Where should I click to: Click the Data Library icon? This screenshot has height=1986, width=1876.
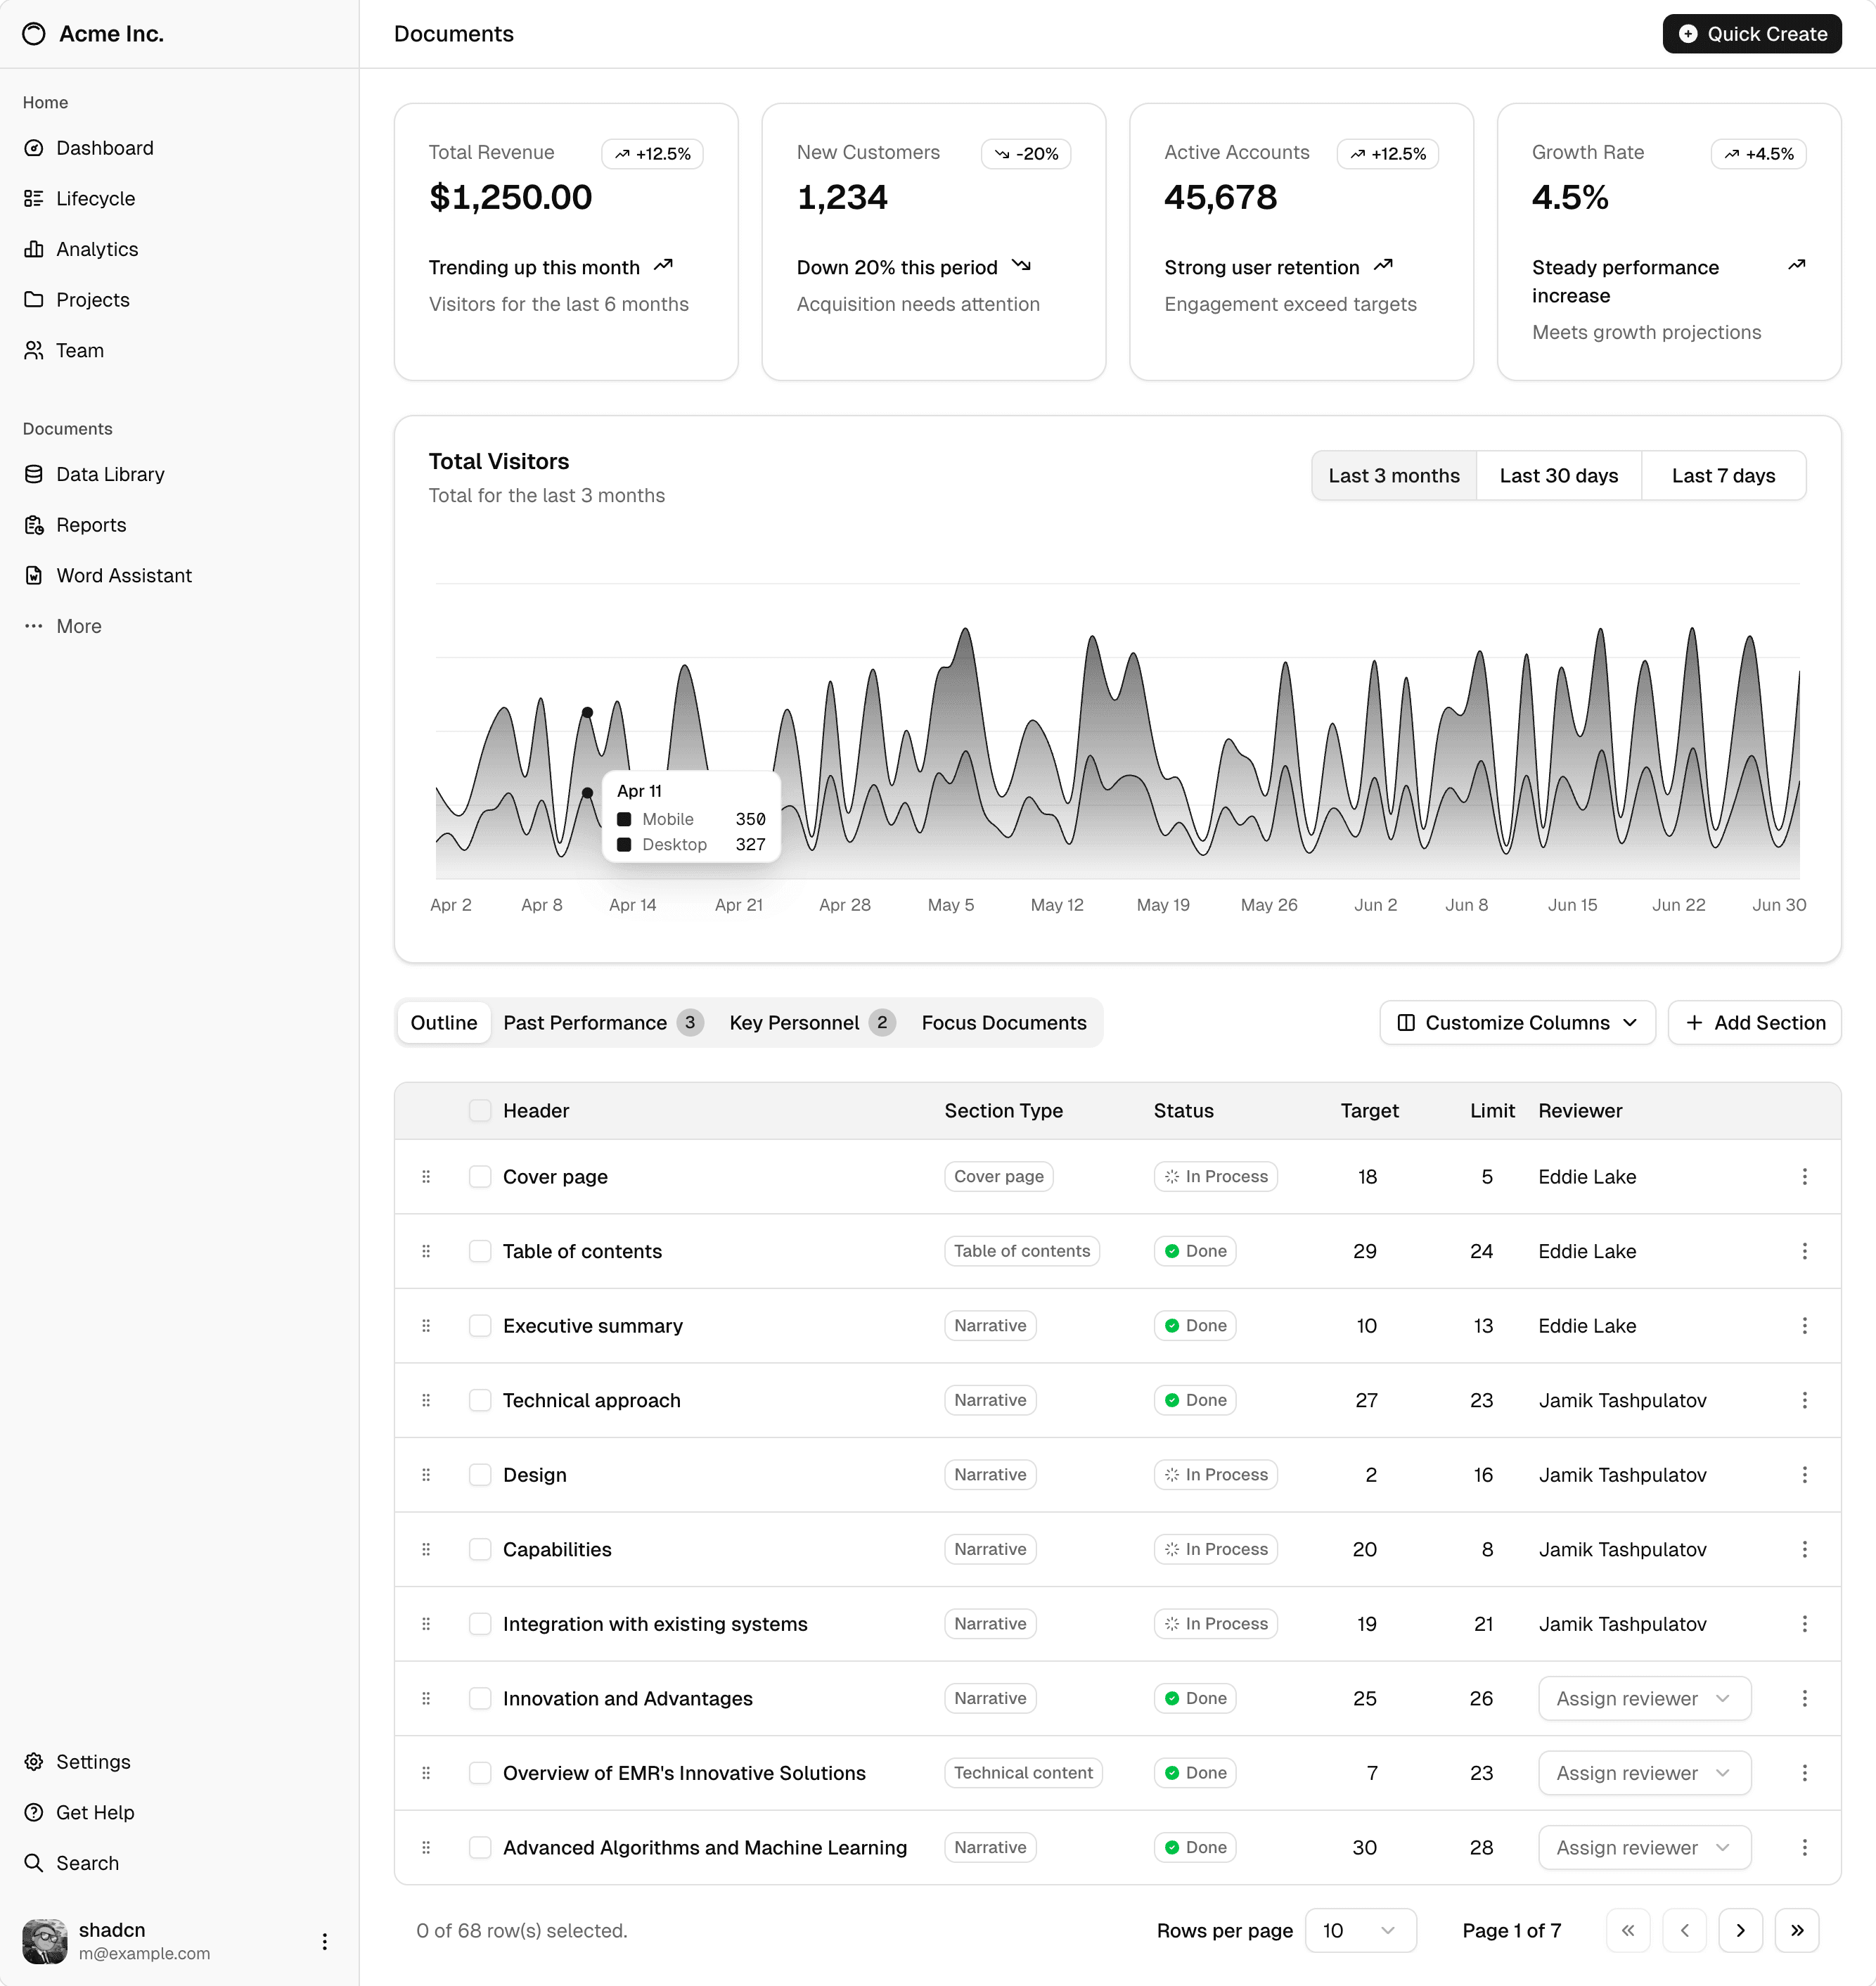[34, 474]
